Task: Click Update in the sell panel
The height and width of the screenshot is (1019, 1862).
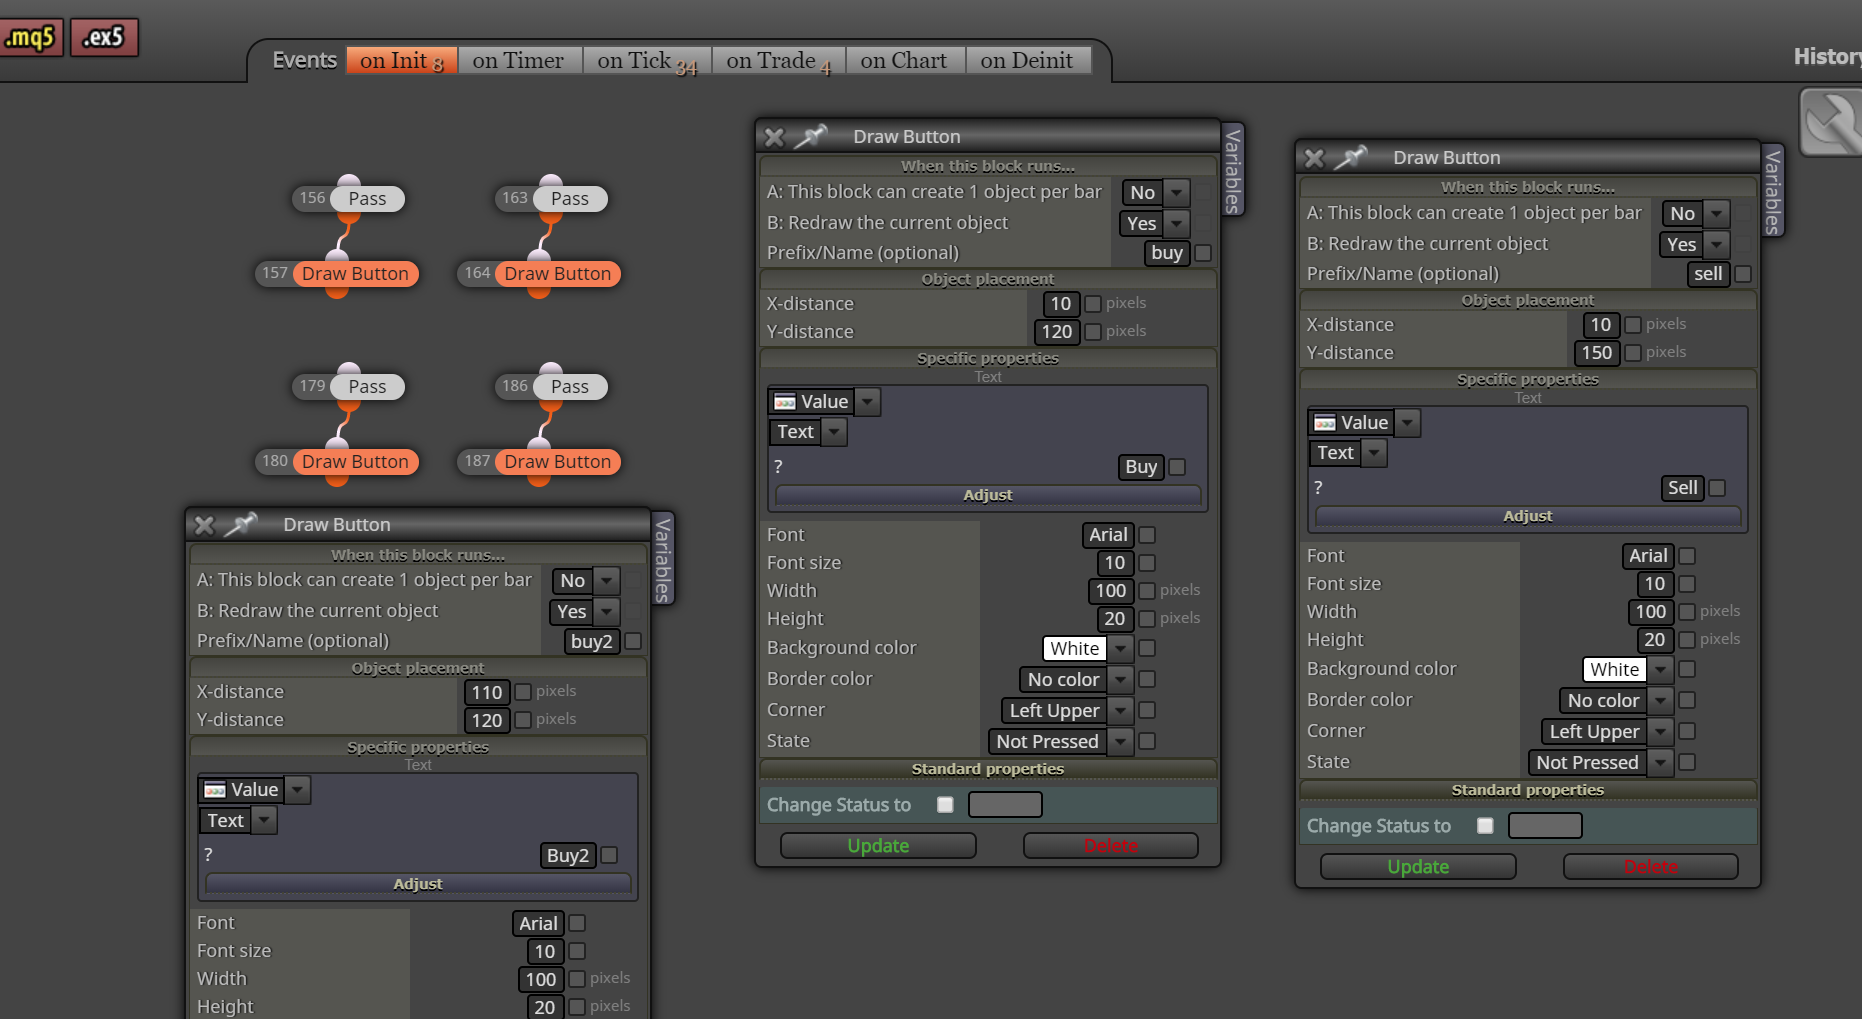Action: (1418, 867)
